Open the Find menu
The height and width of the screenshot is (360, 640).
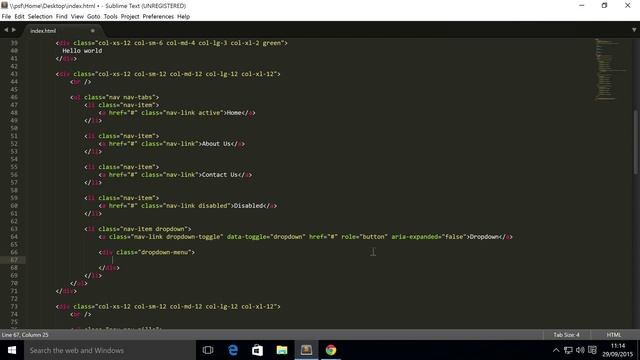(62, 17)
